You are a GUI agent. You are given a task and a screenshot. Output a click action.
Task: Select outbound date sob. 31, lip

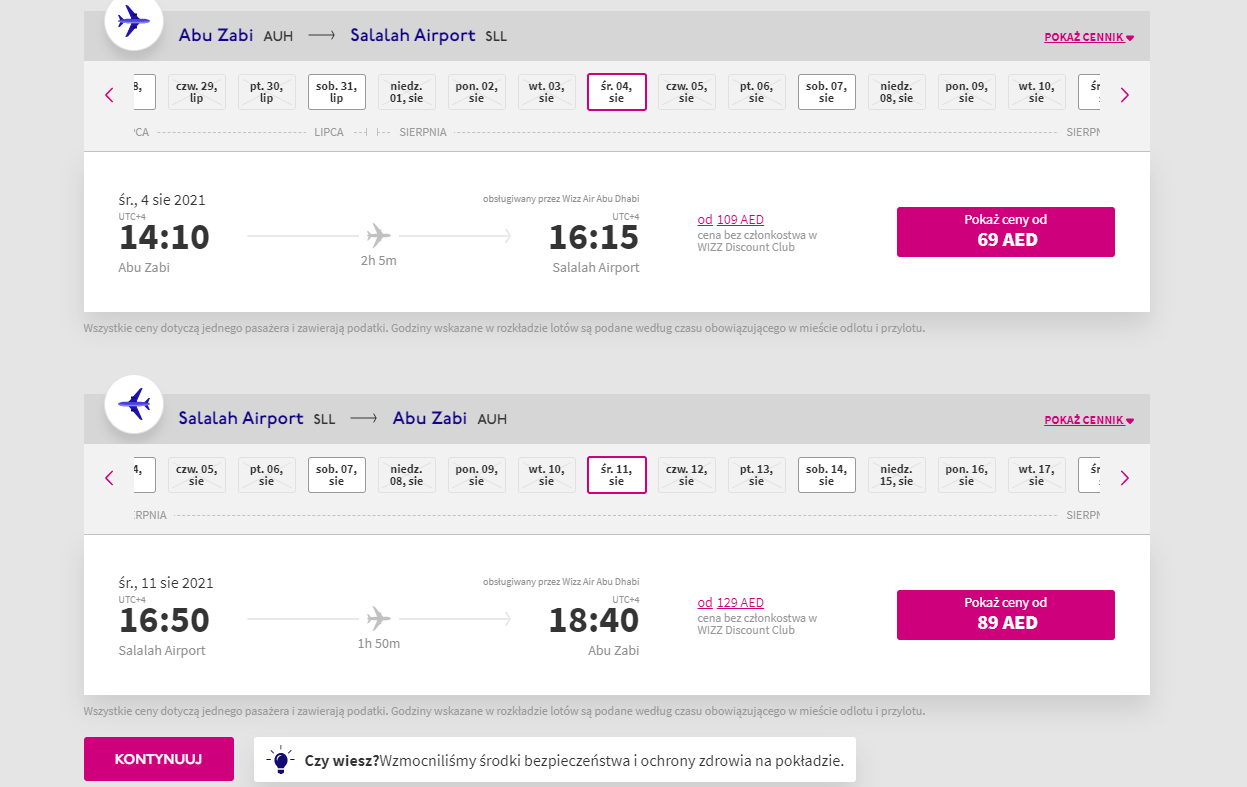(x=337, y=92)
